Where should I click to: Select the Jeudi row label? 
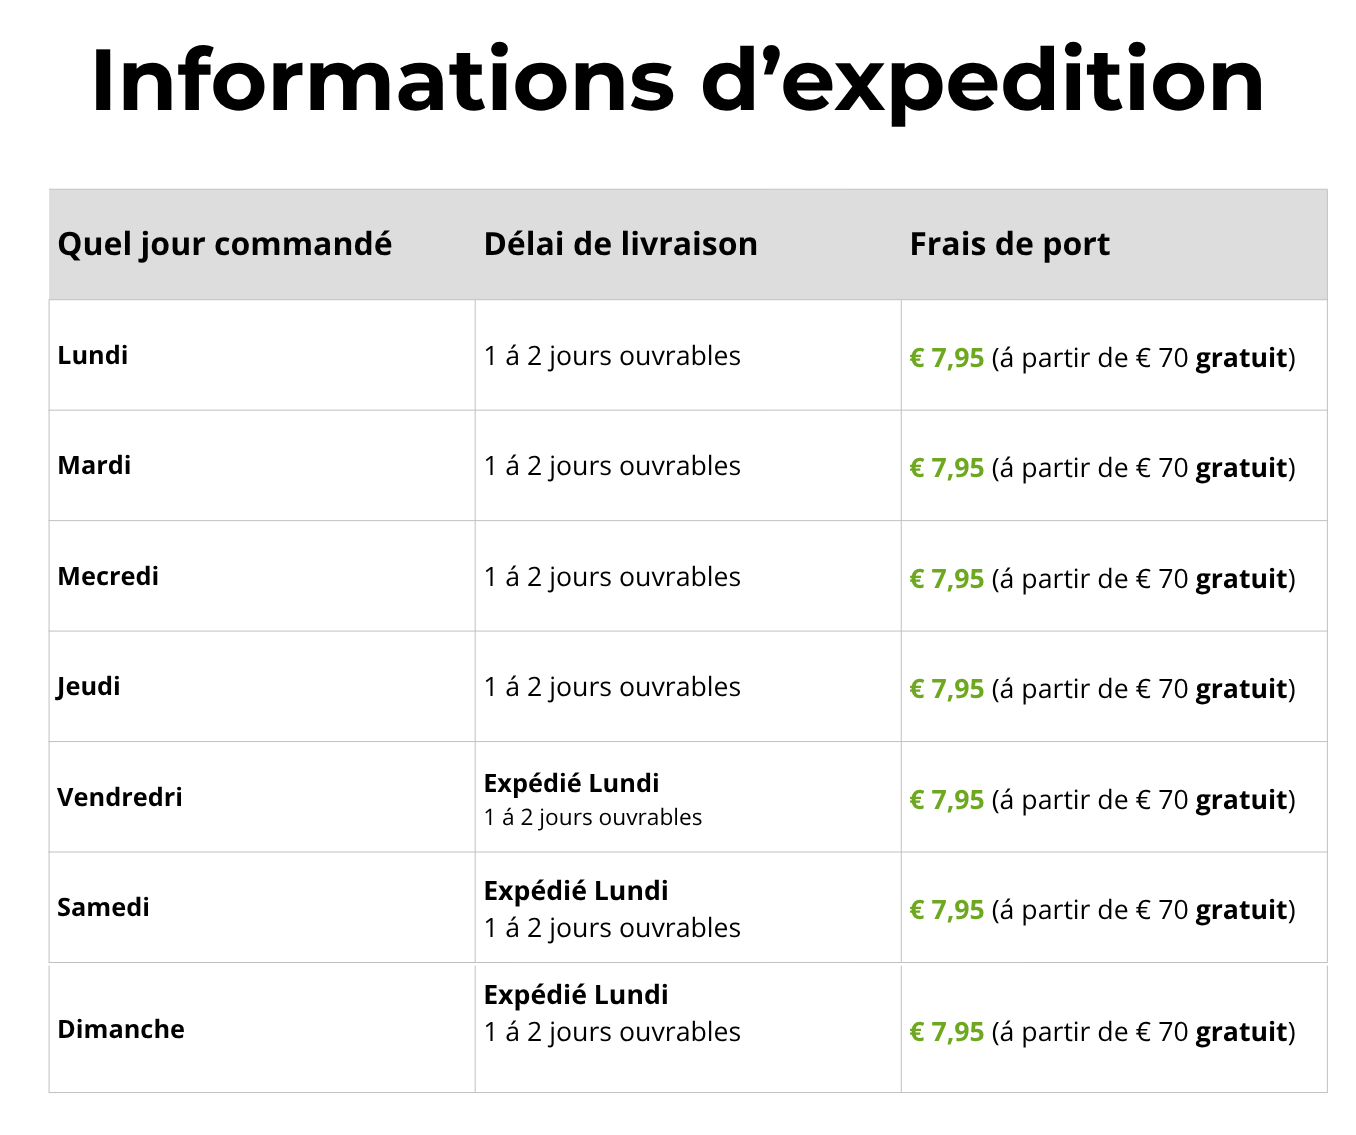(89, 687)
